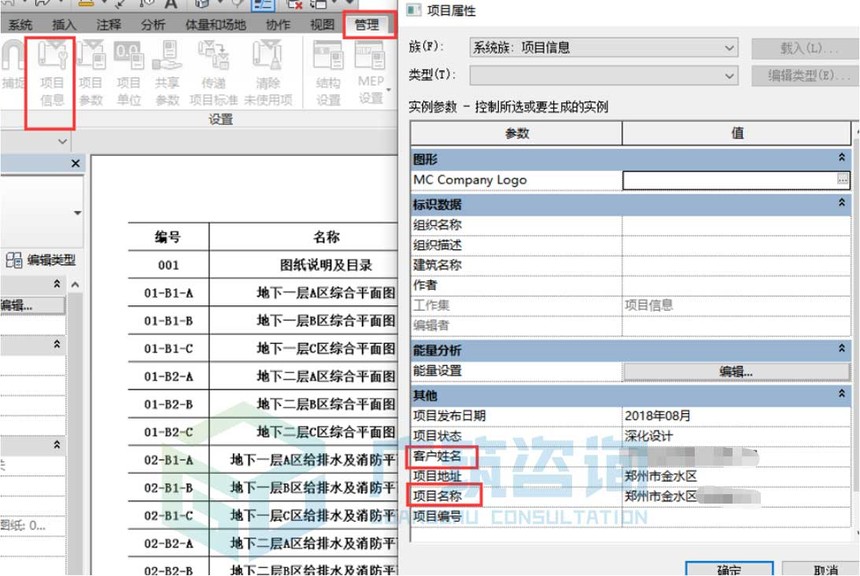860x576 pixels.
Task: Click the 客户姓名 parameter label
Action: 437,456
